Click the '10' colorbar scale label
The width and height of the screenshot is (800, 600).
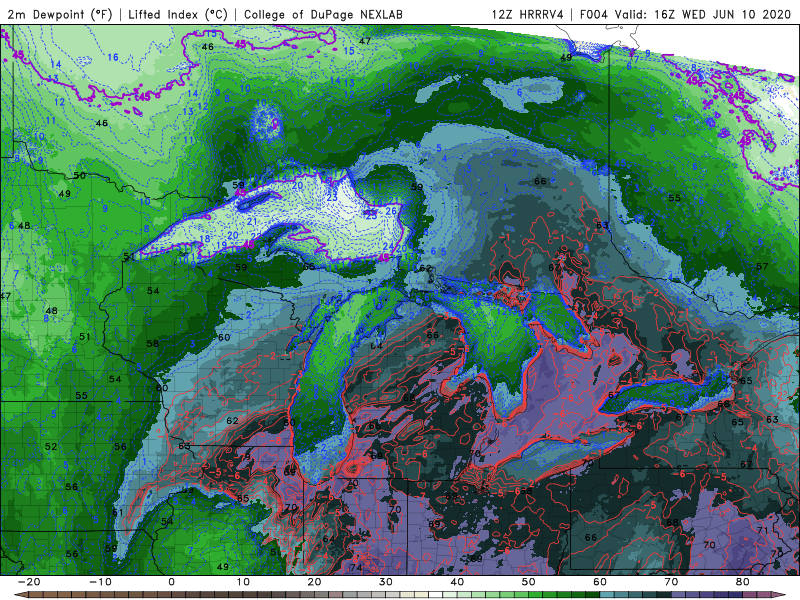point(243,582)
